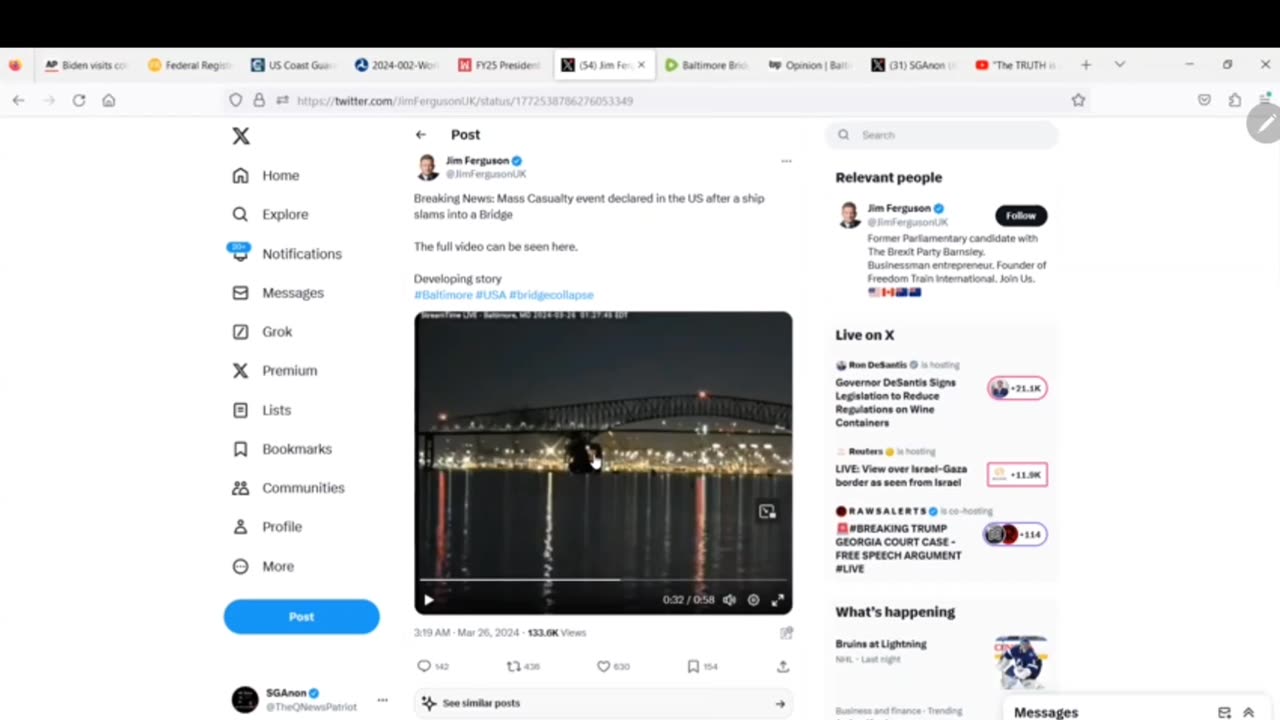The height and width of the screenshot is (720, 1280).
Task: Click the Lists icon
Action: coord(240,410)
